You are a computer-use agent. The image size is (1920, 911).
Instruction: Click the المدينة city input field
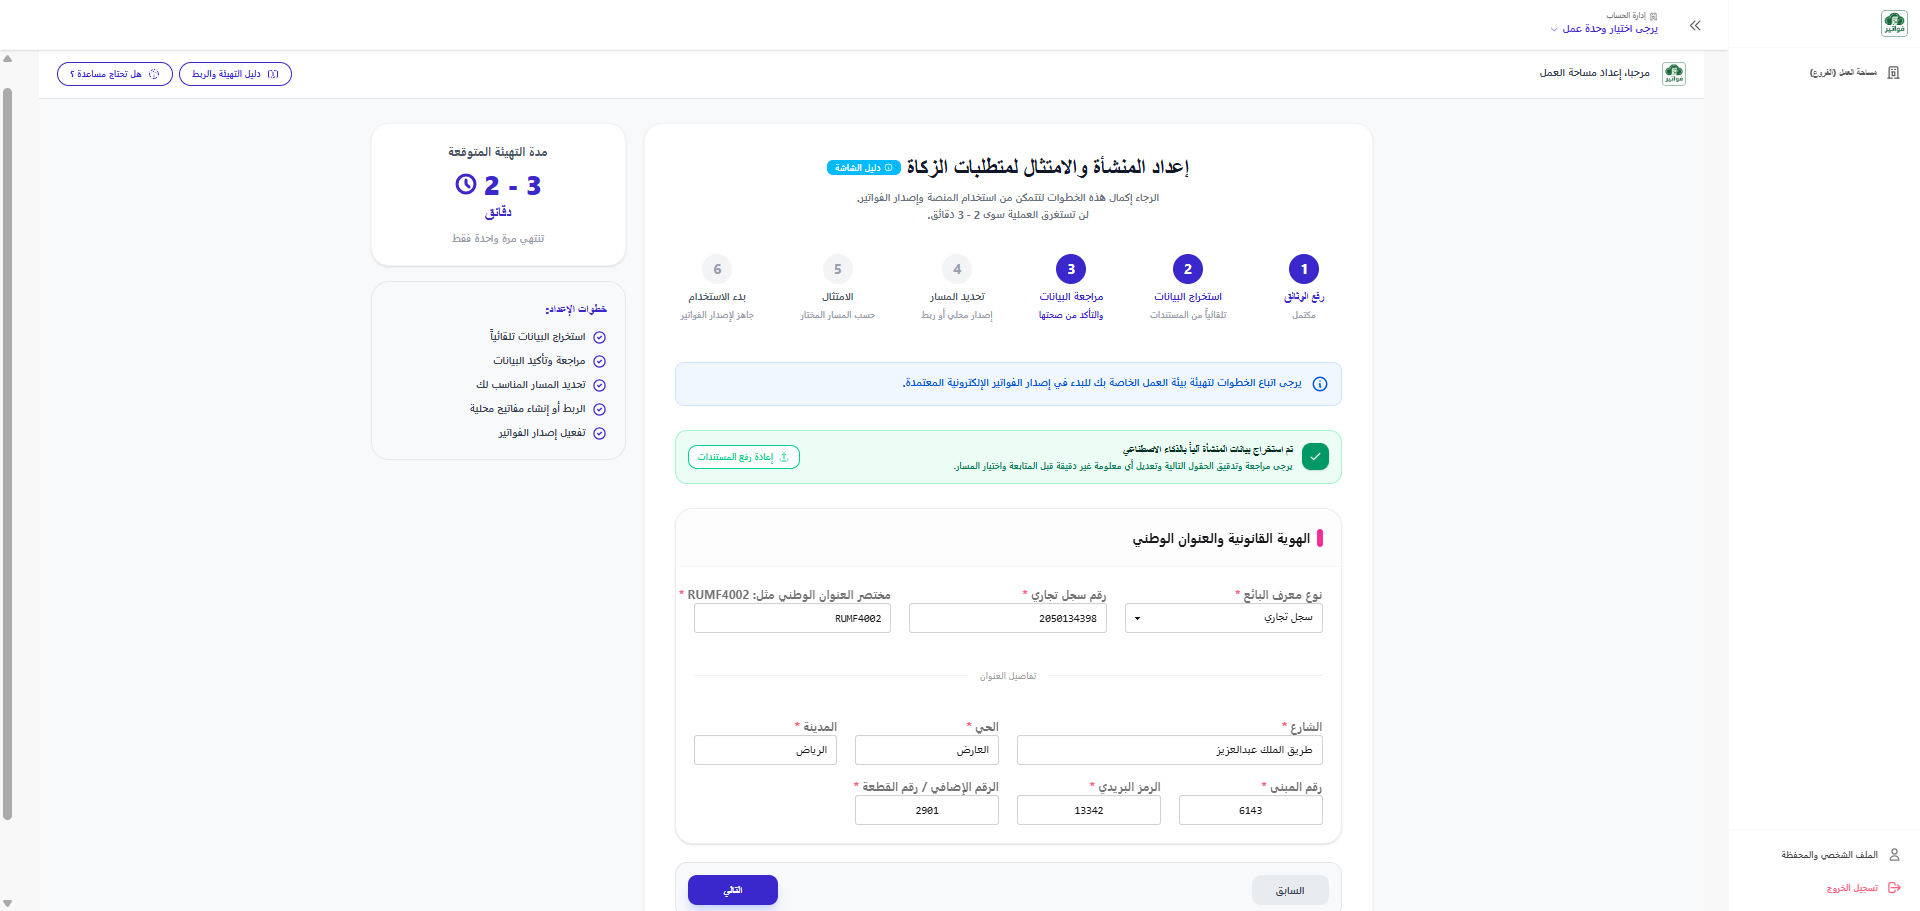[x=765, y=750]
